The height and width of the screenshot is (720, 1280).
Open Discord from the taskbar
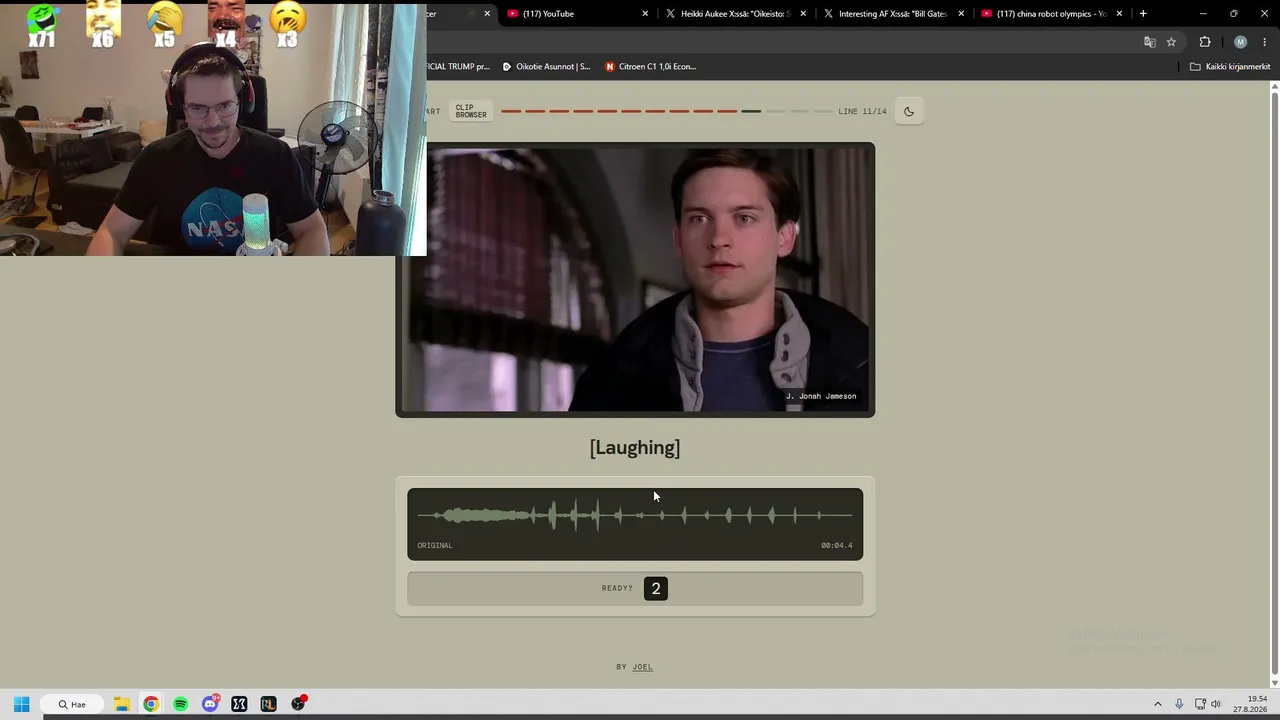(x=210, y=704)
